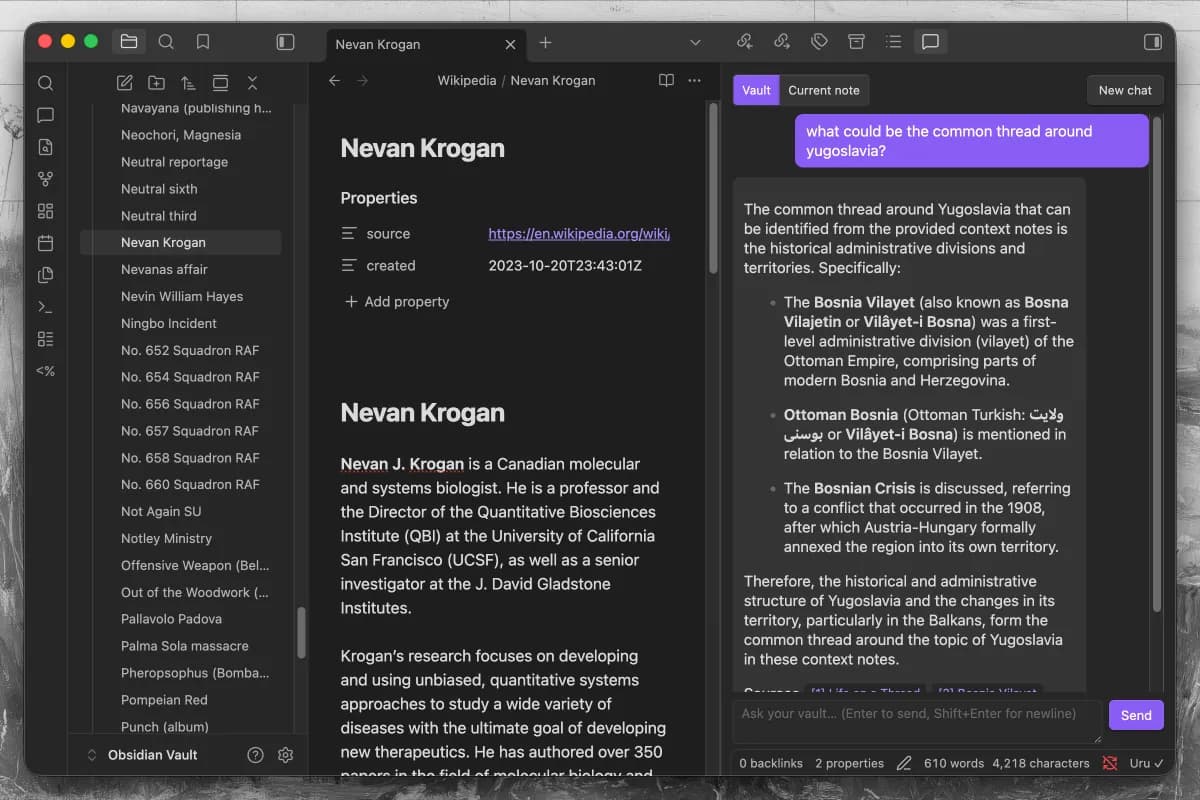Open settings gear next to Obsidian Vault
The width and height of the screenshot is (1200, 800).
[286, 755]
